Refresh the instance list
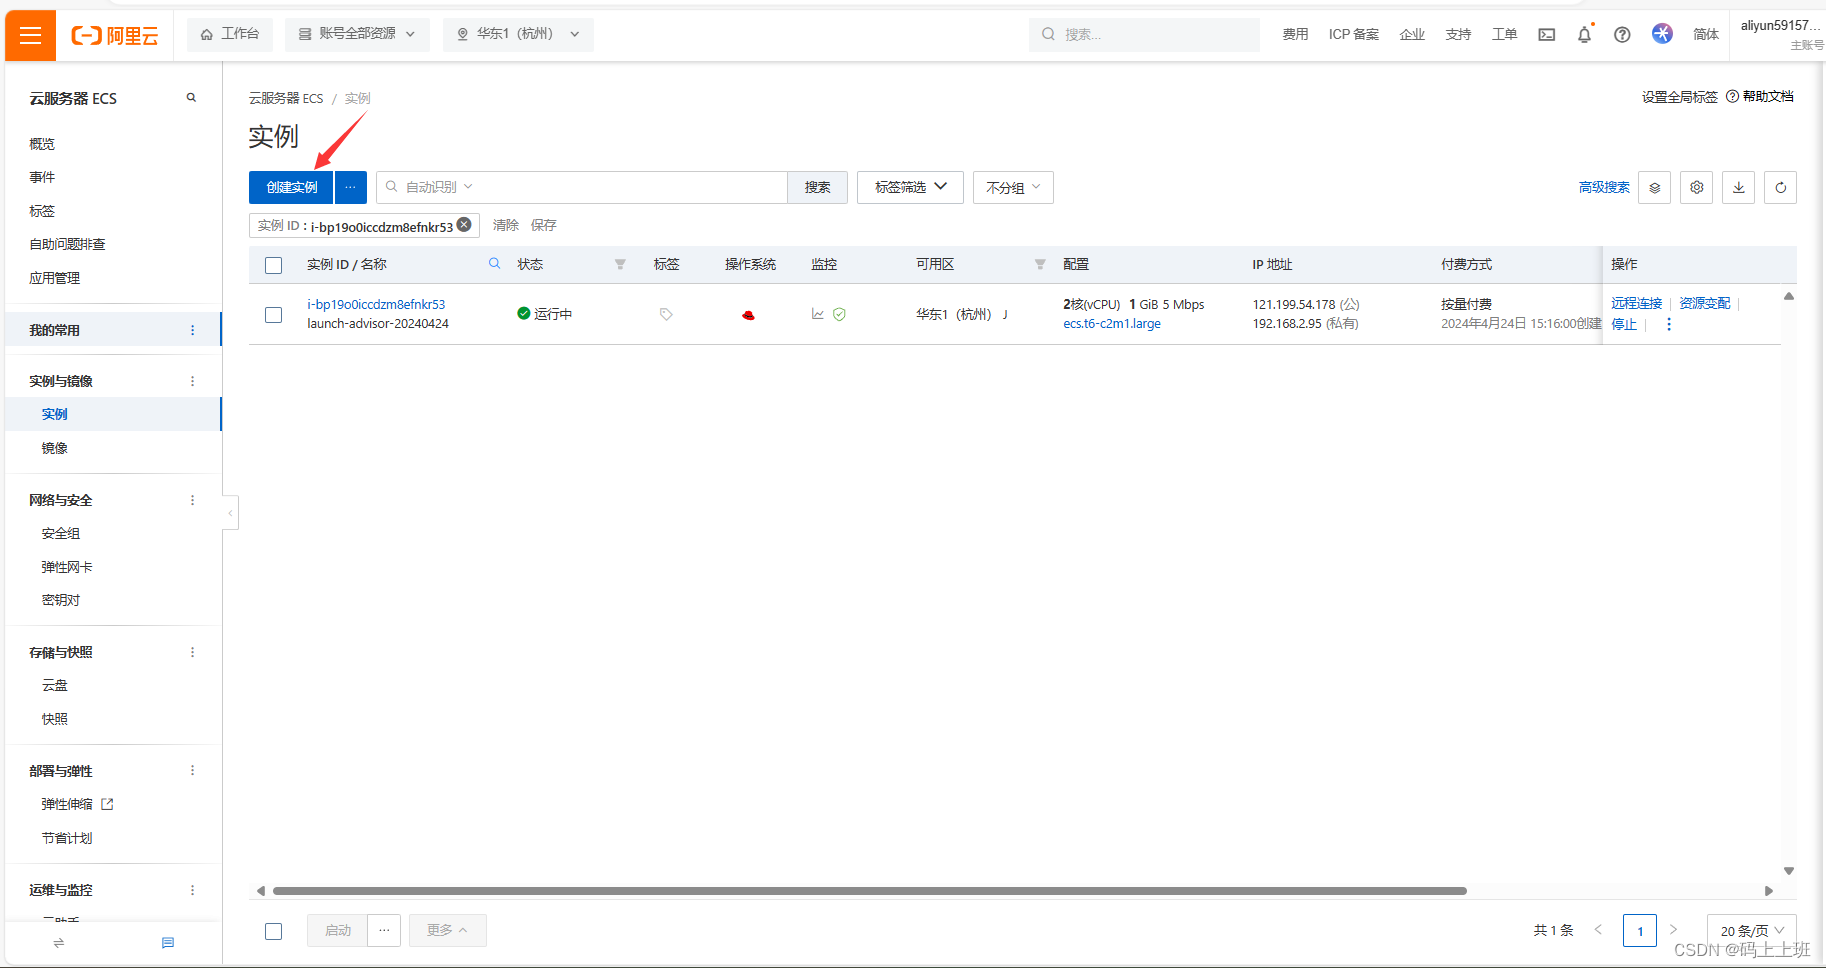This screenshot has width=1826, height=968. pyautogui.click(x=1781, y=188)
